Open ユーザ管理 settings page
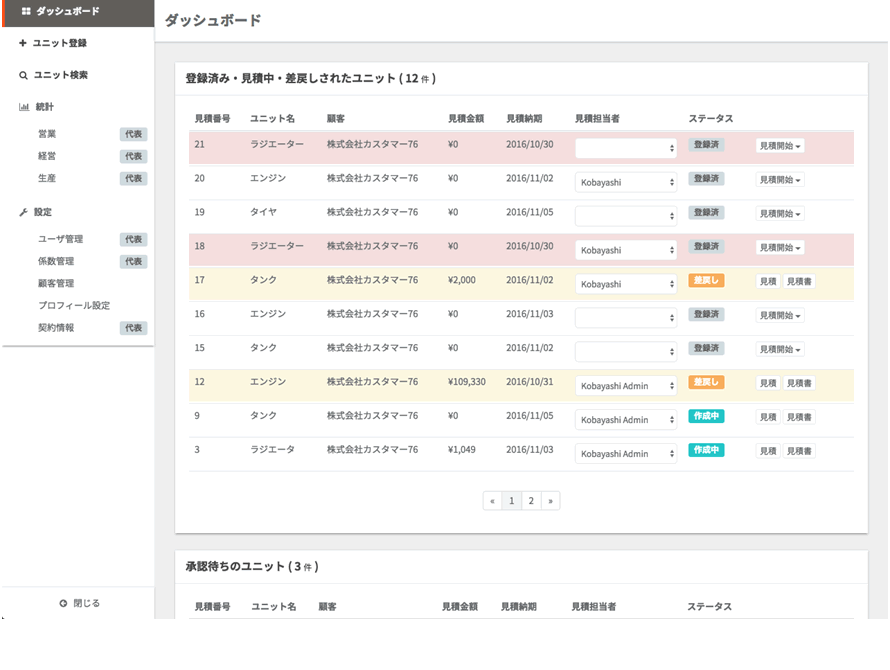Image resolution: width=890 pixels, height=670 pixels. pos(61,239)
